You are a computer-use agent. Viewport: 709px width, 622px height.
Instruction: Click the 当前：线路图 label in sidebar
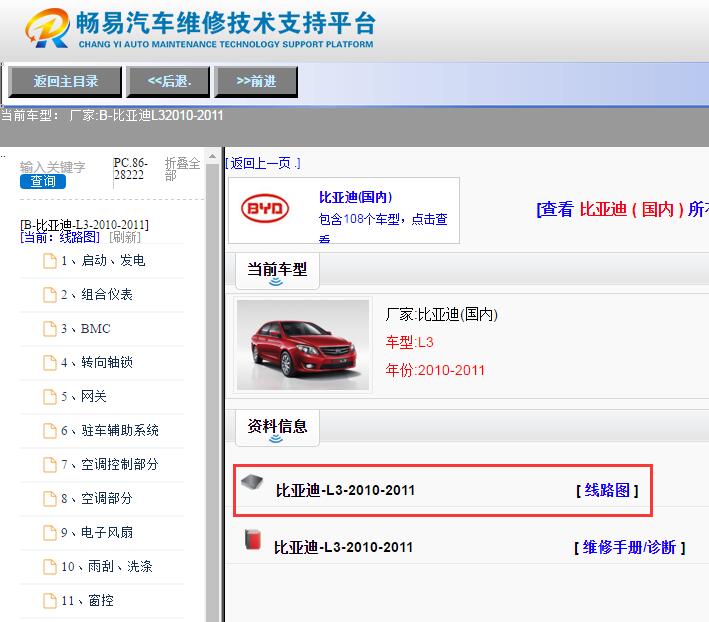click(x=60, y=237)
